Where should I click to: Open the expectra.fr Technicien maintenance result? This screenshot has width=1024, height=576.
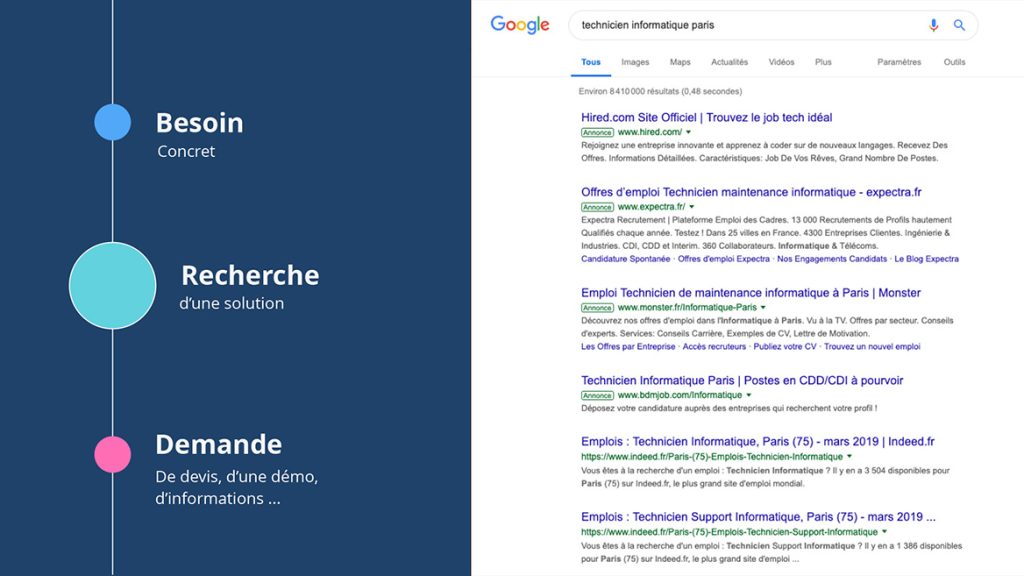[751, 192]
